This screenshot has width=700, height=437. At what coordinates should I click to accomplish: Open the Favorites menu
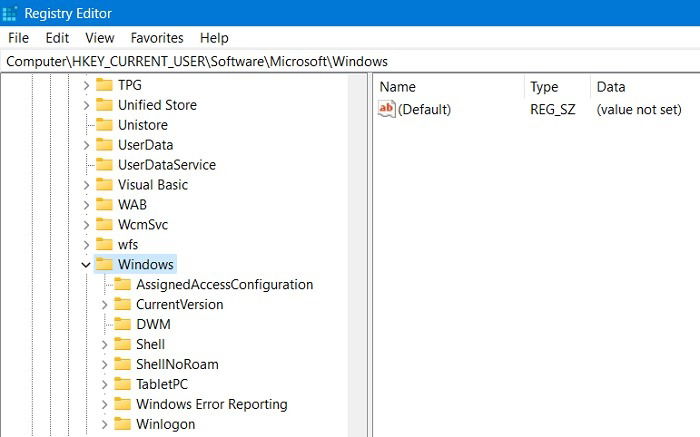pyautogui.click(x=157, y=38)
